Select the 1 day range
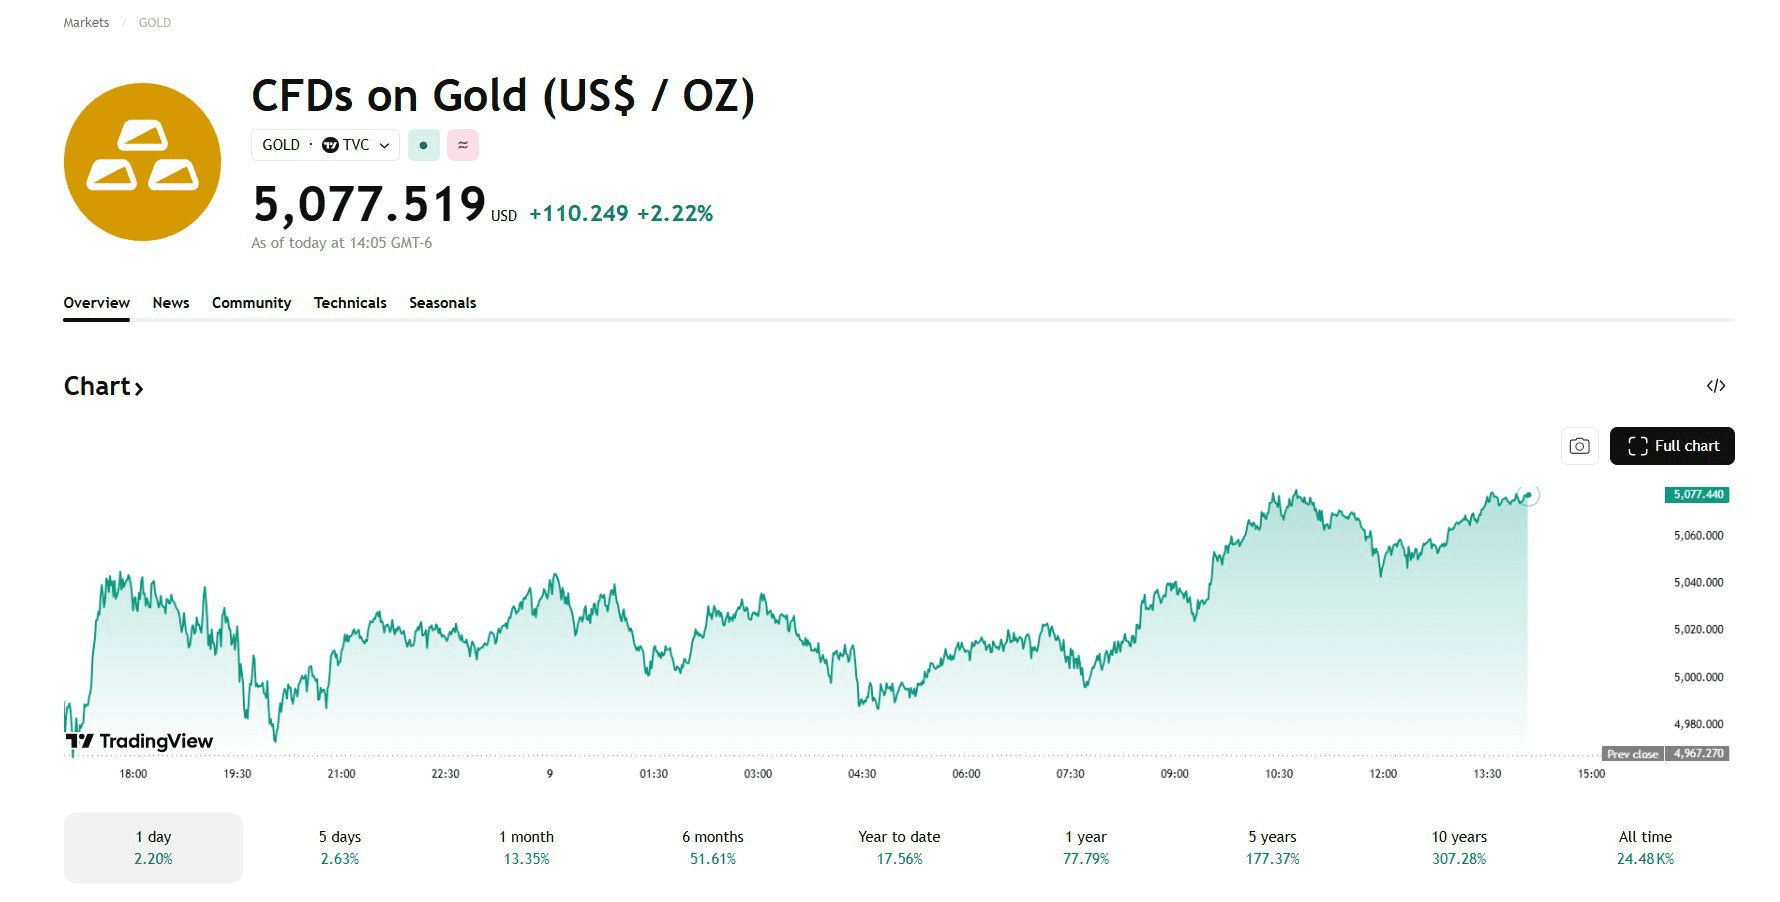1780x902 pixels. pyautogui.click(x=153, y=847)
